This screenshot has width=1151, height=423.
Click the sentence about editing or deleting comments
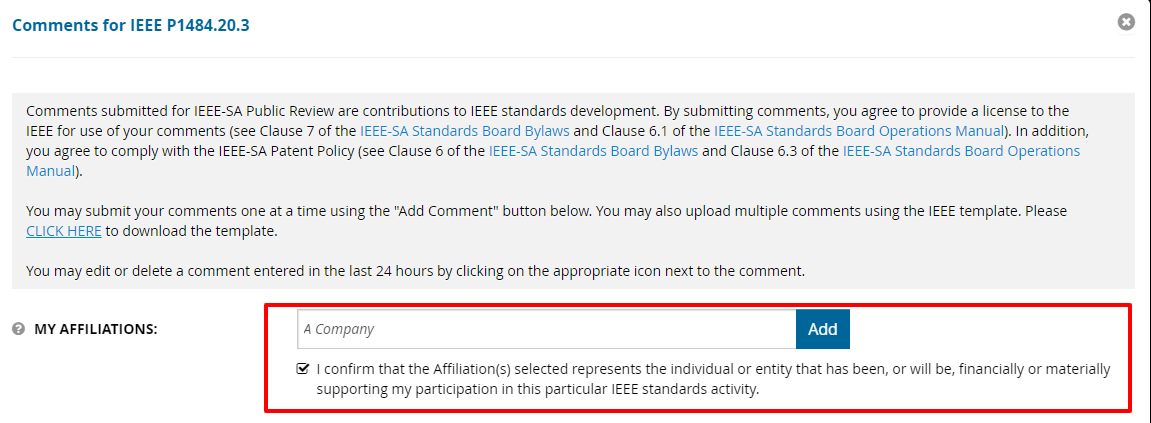pos(415,270)
